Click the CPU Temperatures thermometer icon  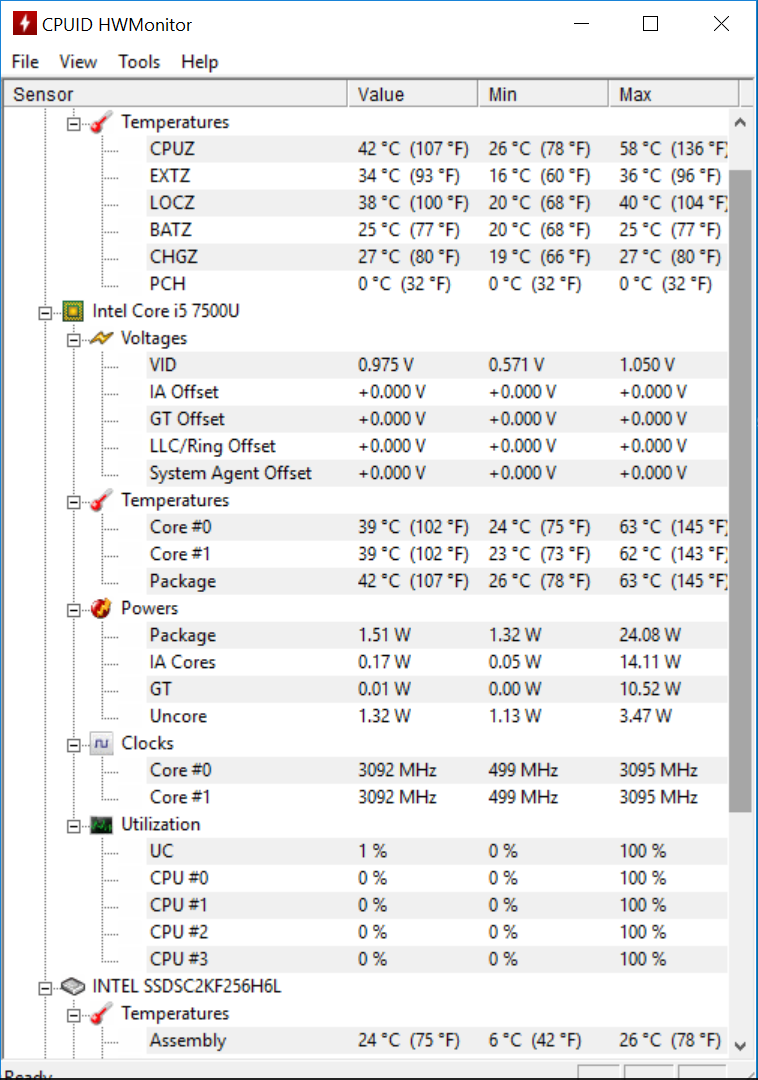coord(101,500)
